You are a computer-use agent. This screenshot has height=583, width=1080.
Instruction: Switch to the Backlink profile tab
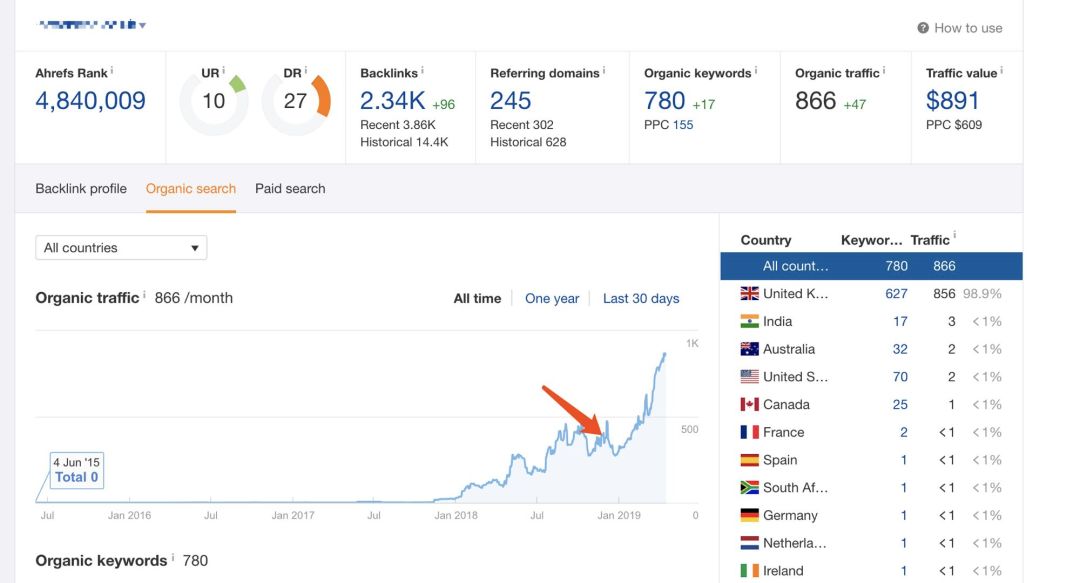(x=81, y=189)
